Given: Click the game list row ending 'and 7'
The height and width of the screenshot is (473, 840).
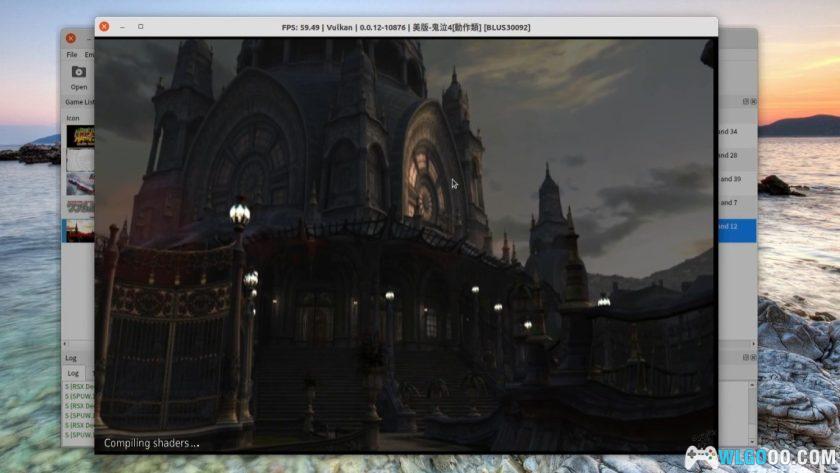Looking at the screenshot, I should tap(737, 202).
